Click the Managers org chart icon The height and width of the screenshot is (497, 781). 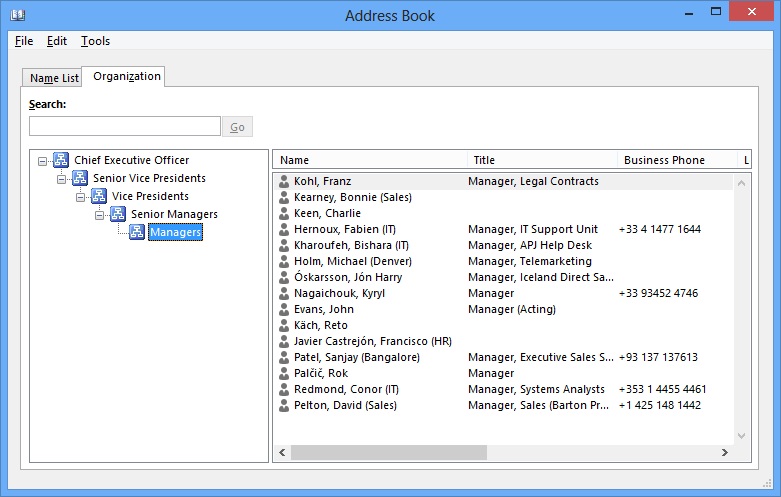click(x=137, y=232)
